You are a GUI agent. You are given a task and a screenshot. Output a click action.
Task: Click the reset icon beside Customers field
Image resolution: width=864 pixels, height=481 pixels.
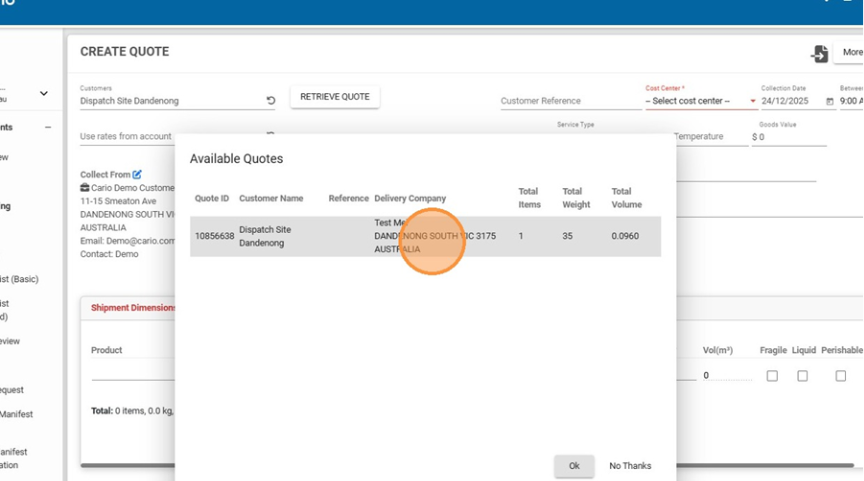[271, 101]
